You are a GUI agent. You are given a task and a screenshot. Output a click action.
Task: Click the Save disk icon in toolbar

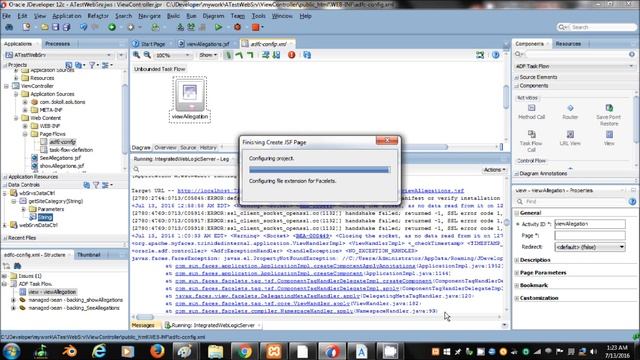(56, 27)
